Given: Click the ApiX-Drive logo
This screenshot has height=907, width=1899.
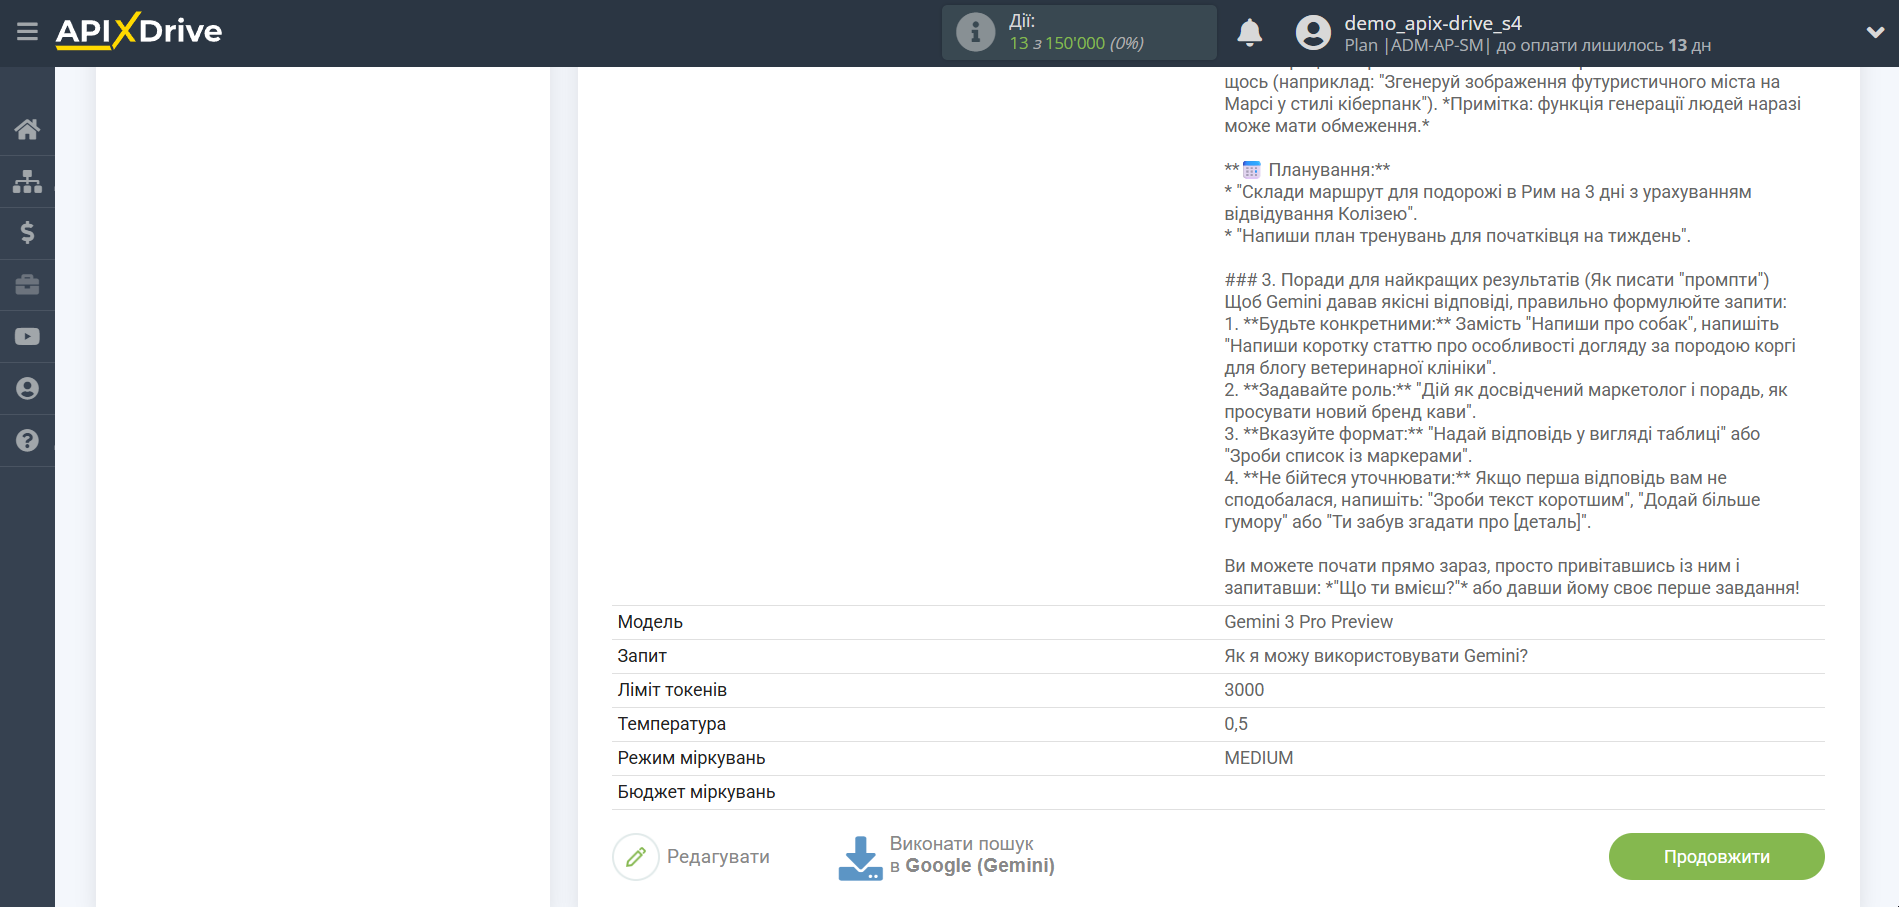Looking at the screenshot, I should pyautogui.click(x=139, y=31).
